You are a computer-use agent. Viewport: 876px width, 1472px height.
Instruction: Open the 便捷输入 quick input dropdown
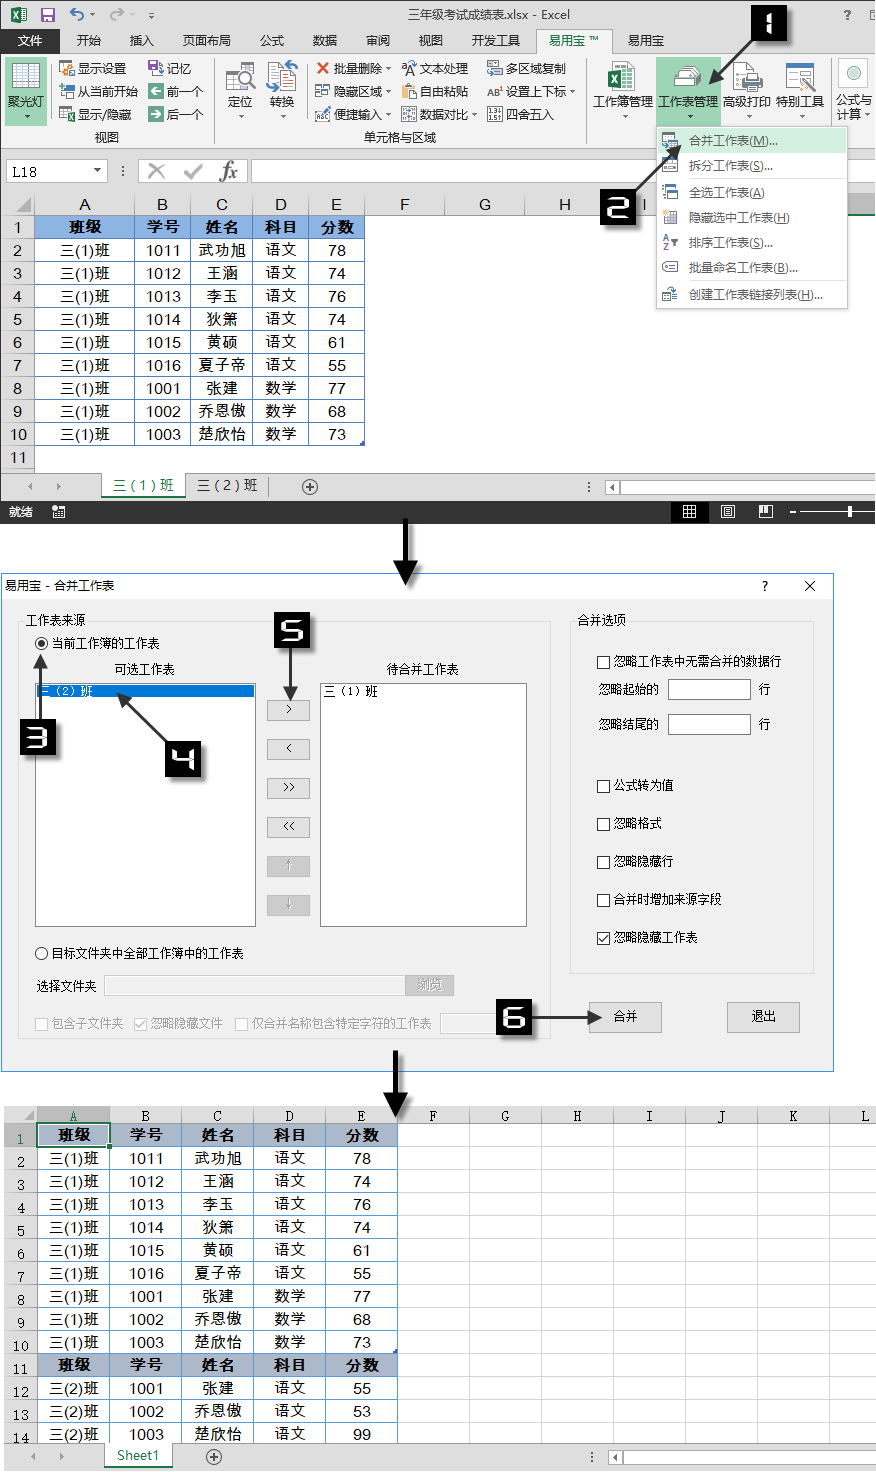[x=353, y=114]
